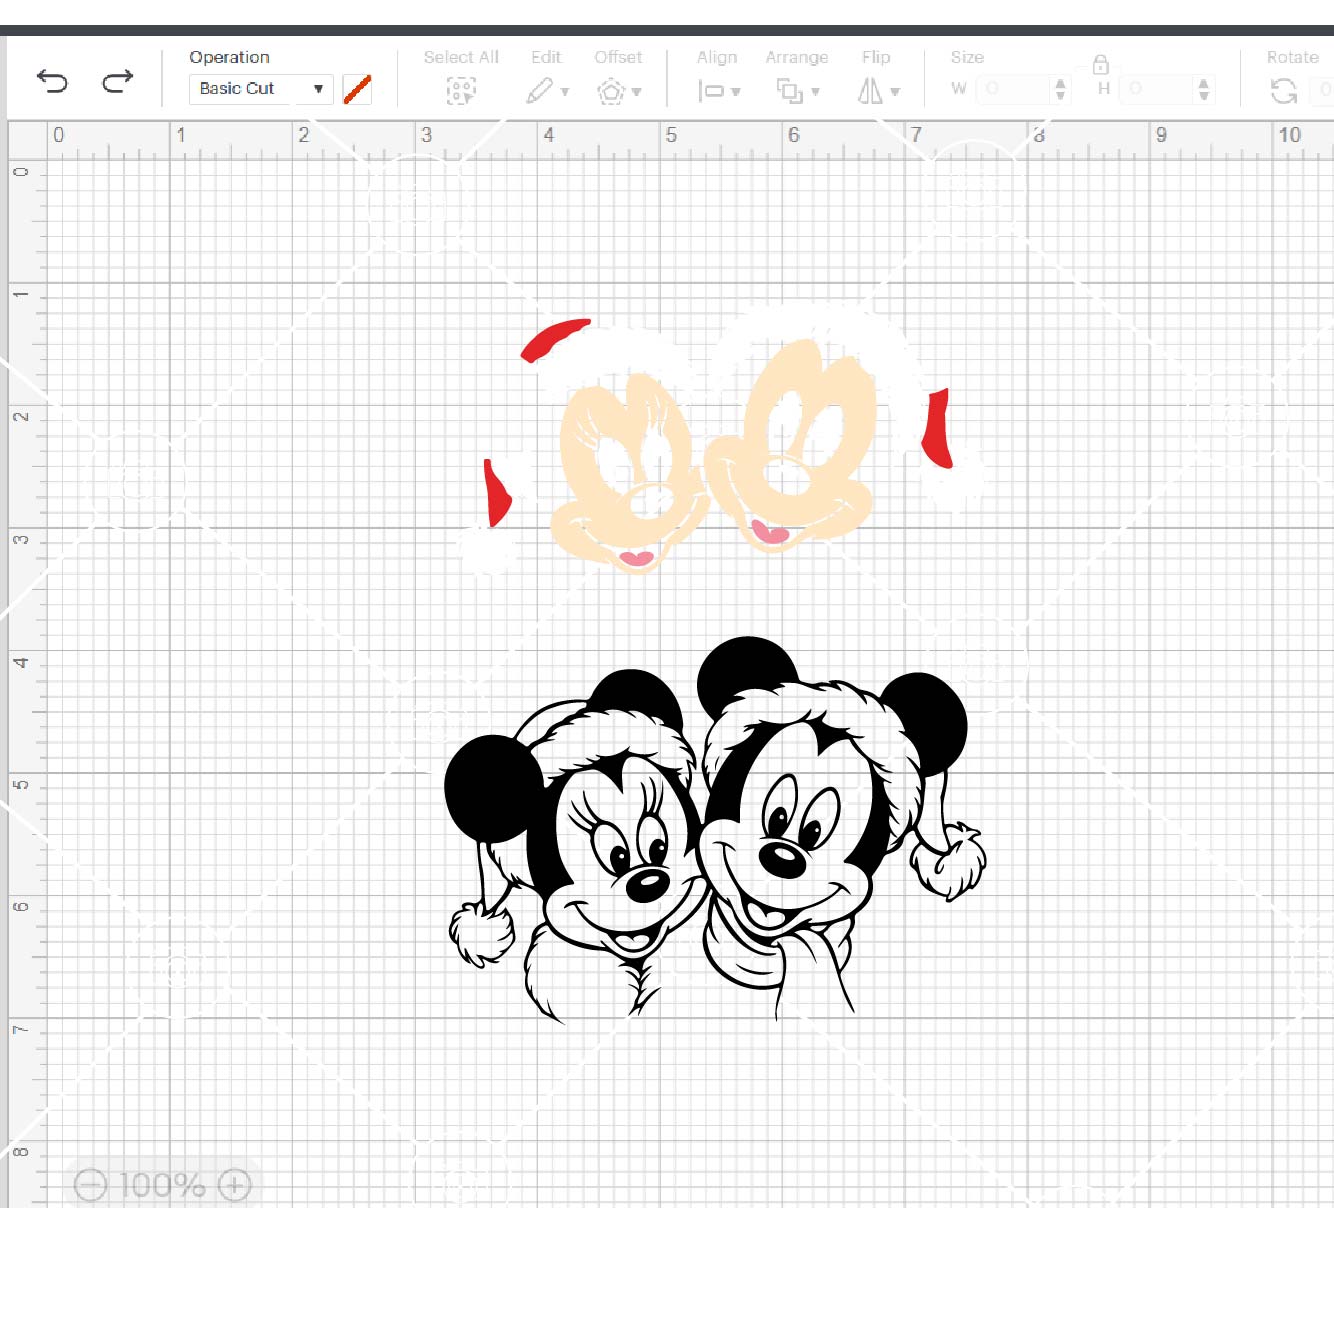Zoom in with the plus button
1334x1334 pixels.
tap(234, 1185)
